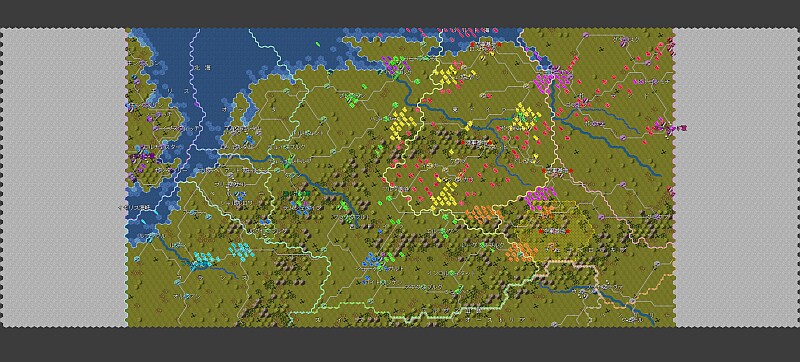Viewport: 800px width, 362px height.
Task: Click the lone green ship in the North Sea
Action: (318, 44)
